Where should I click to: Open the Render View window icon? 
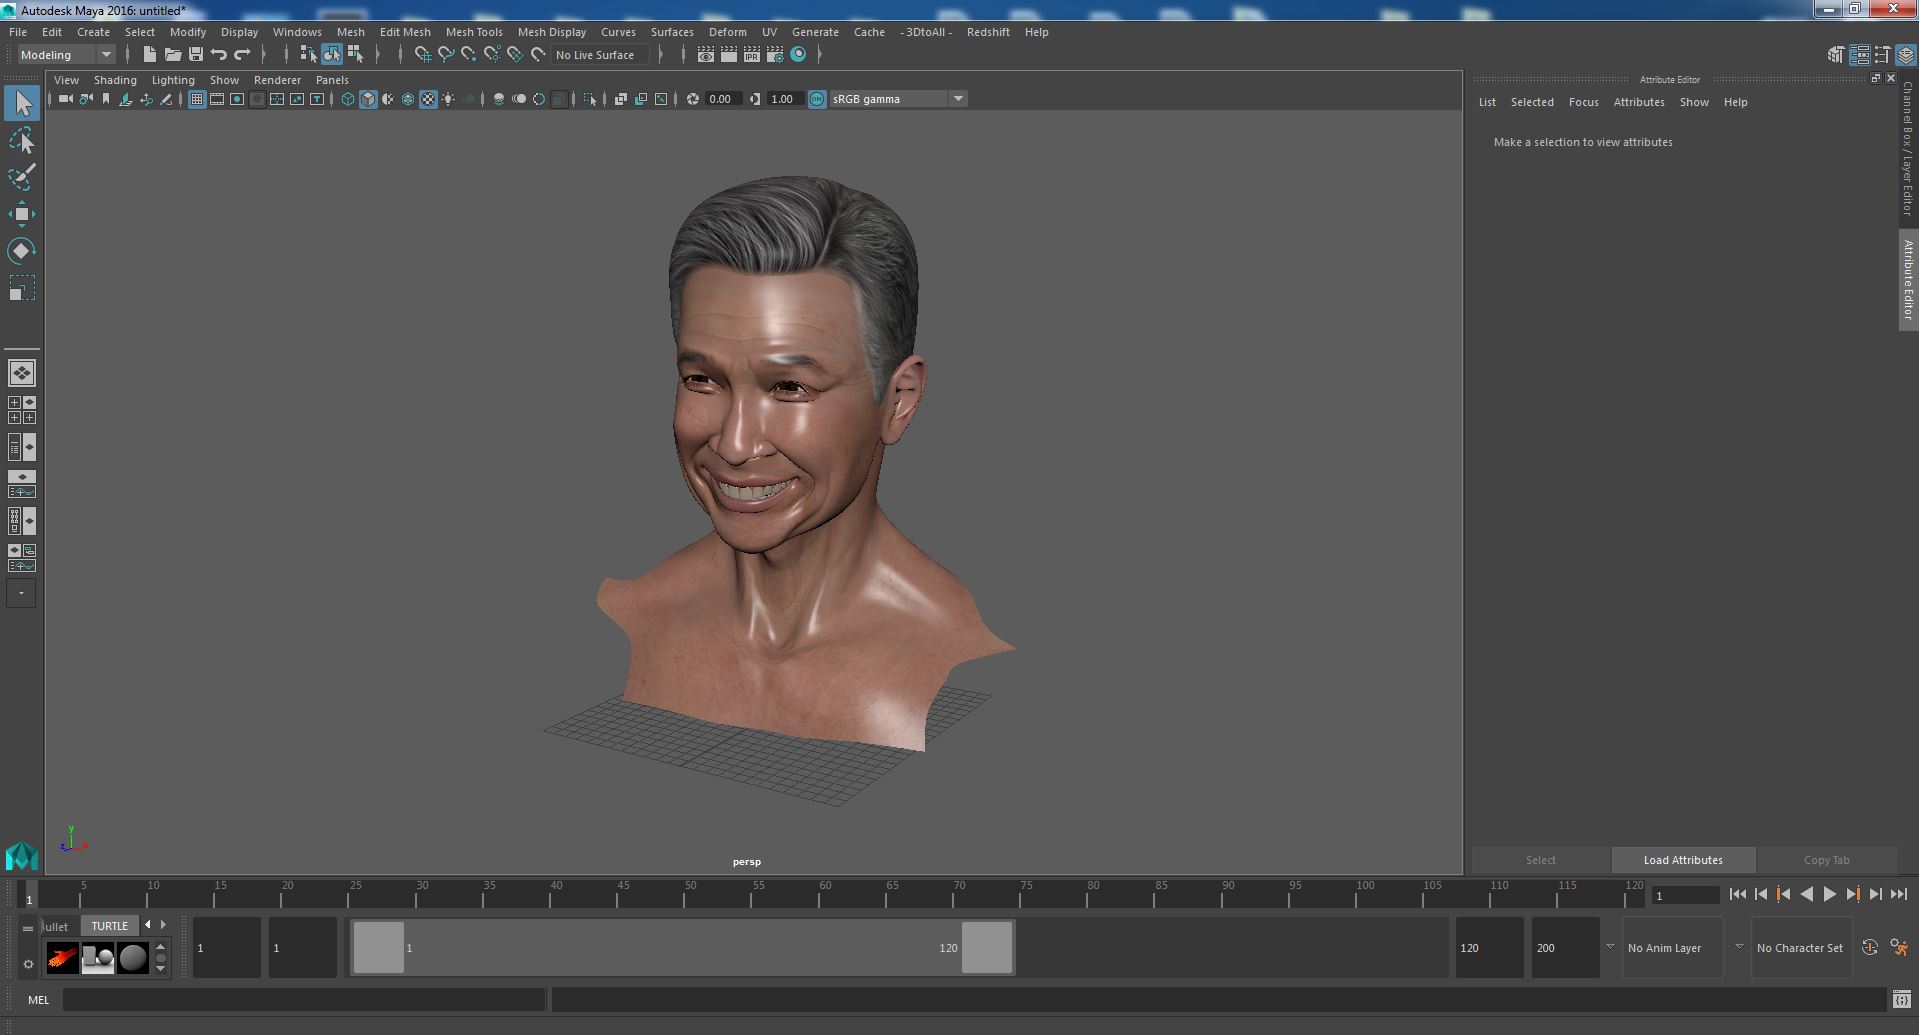(706, 55)
